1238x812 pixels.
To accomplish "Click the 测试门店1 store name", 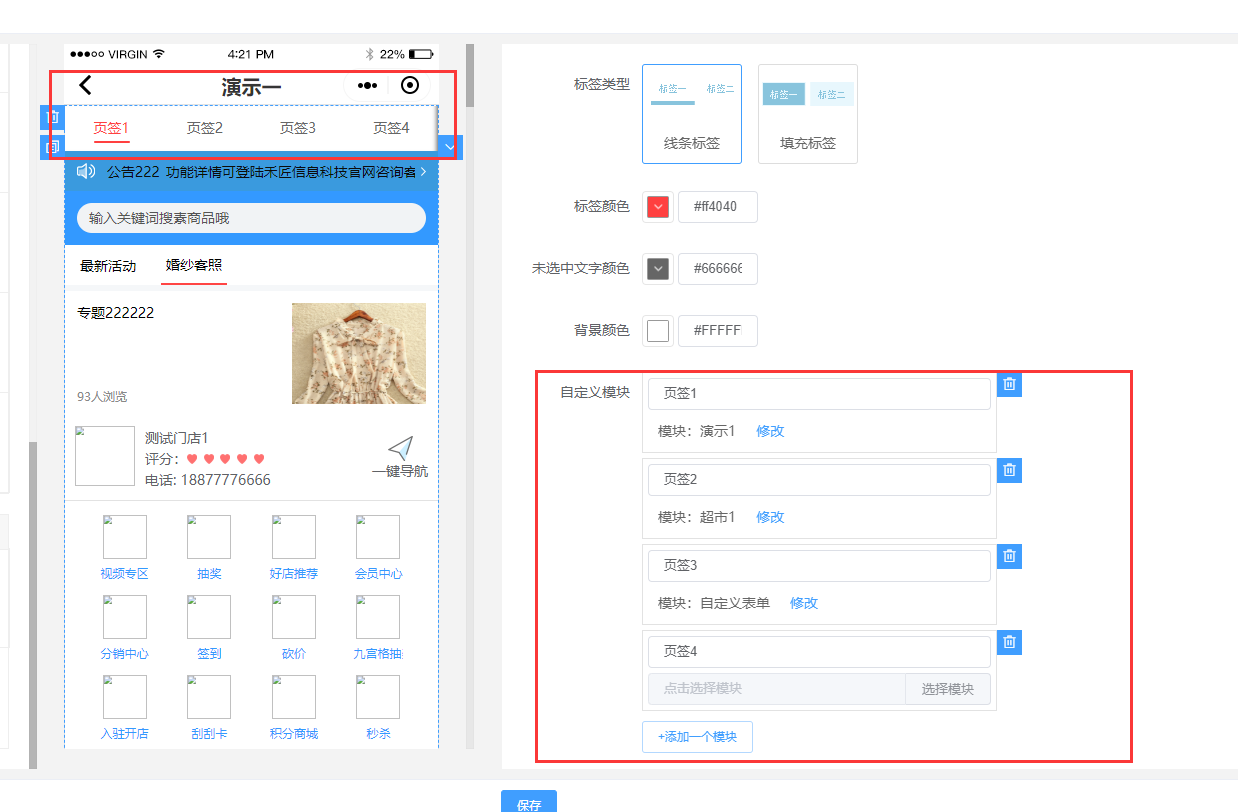I will pos(177,438).
